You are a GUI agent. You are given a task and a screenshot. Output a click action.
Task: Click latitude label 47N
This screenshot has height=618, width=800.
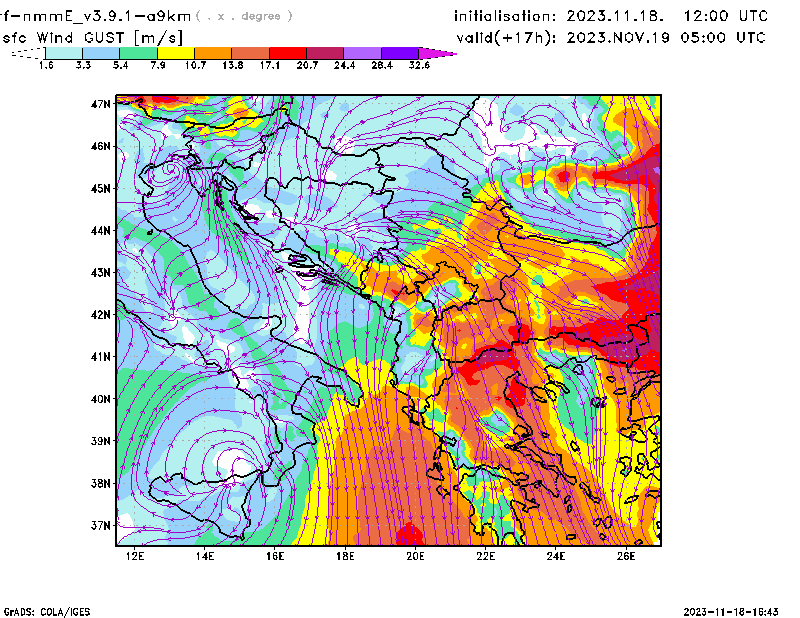point(101,104)
